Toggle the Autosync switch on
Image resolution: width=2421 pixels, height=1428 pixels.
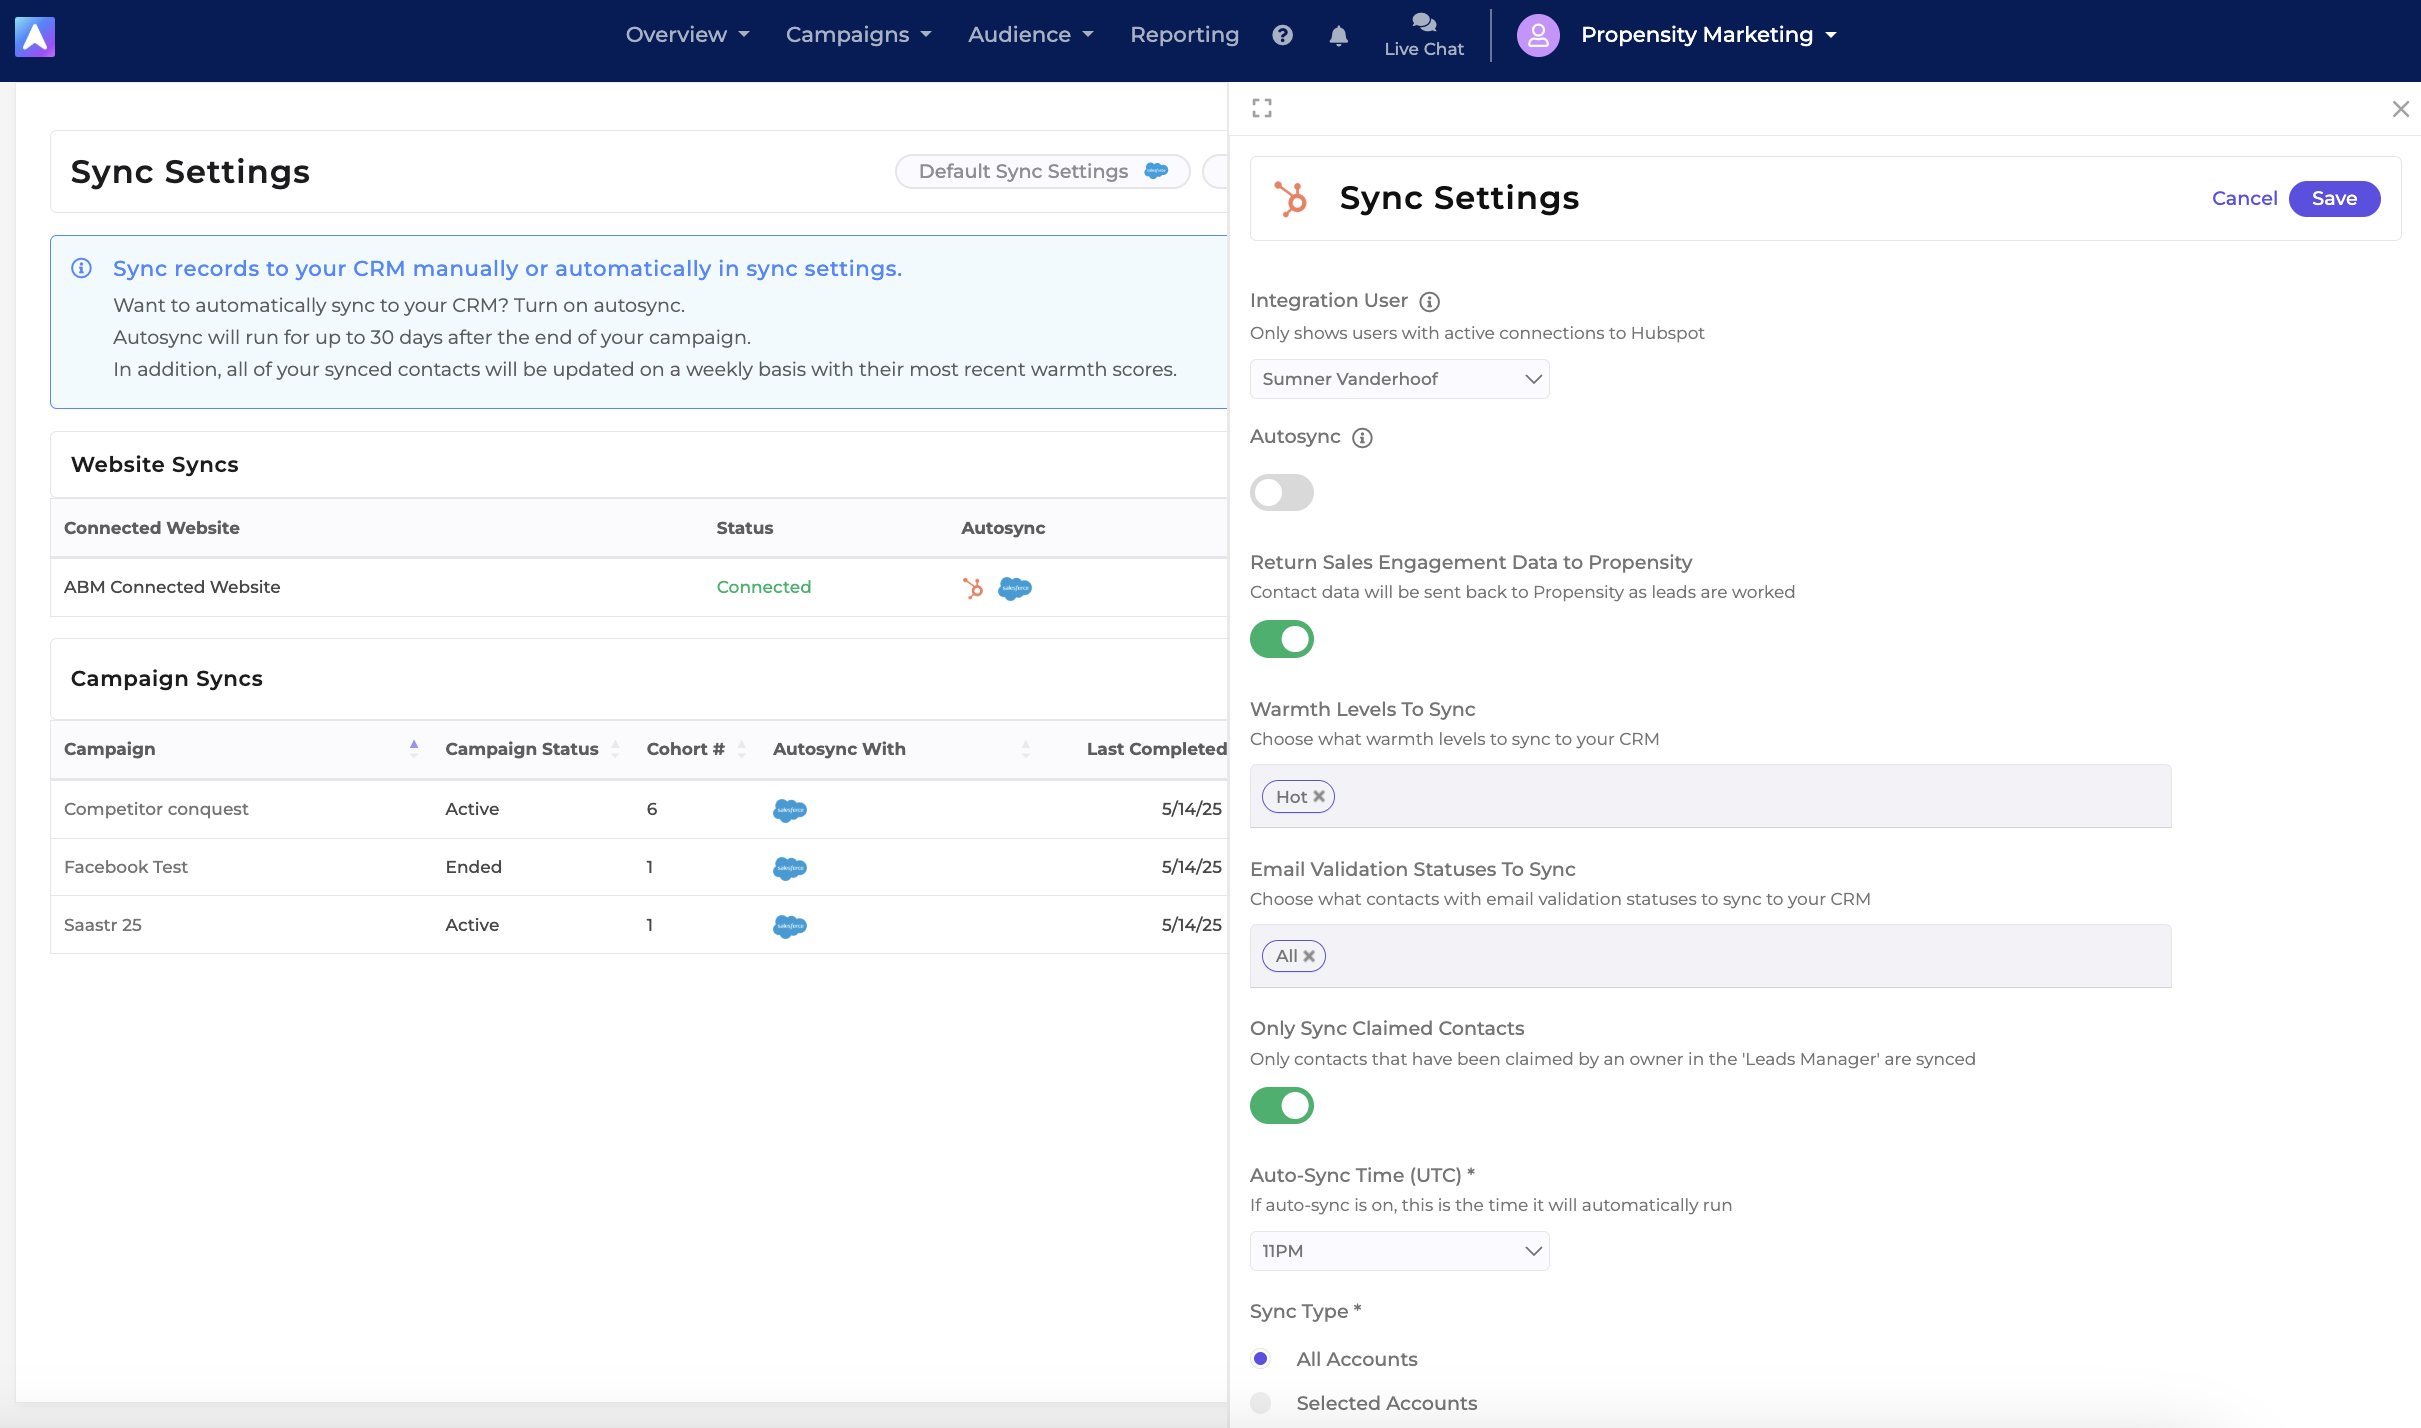(x=1282, y=492)
